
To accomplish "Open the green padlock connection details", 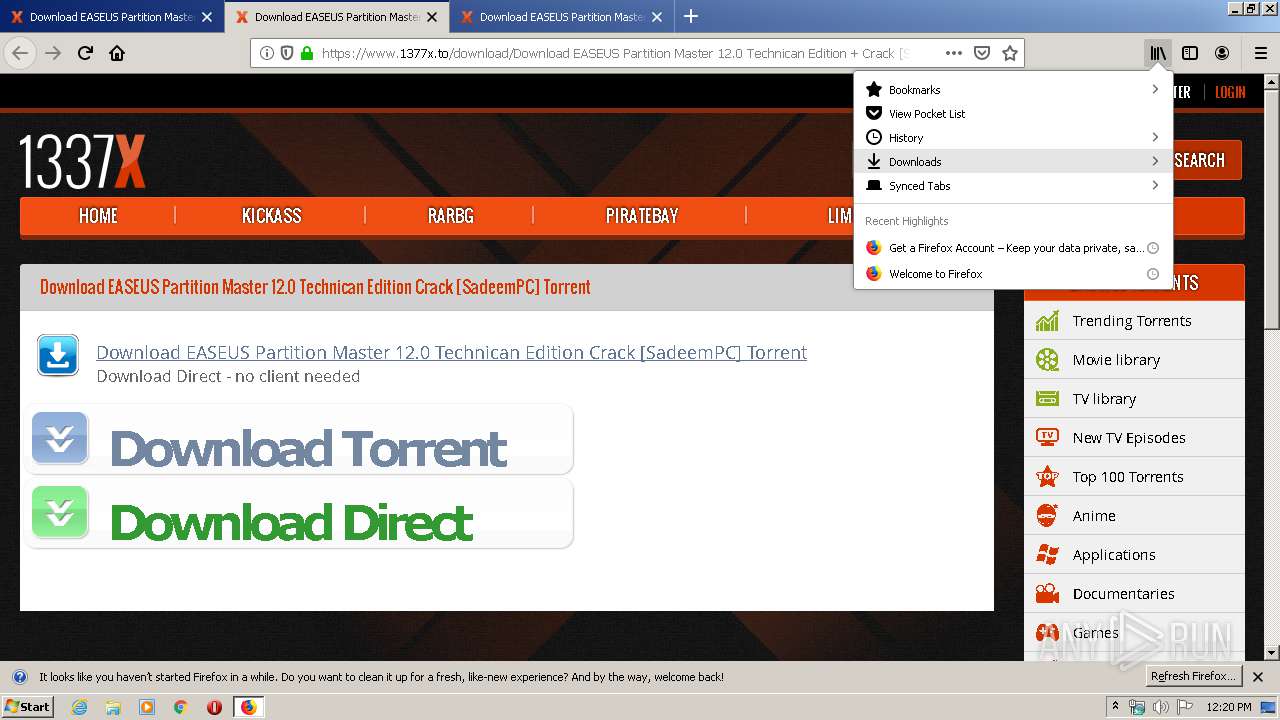I will pos(307,53).
